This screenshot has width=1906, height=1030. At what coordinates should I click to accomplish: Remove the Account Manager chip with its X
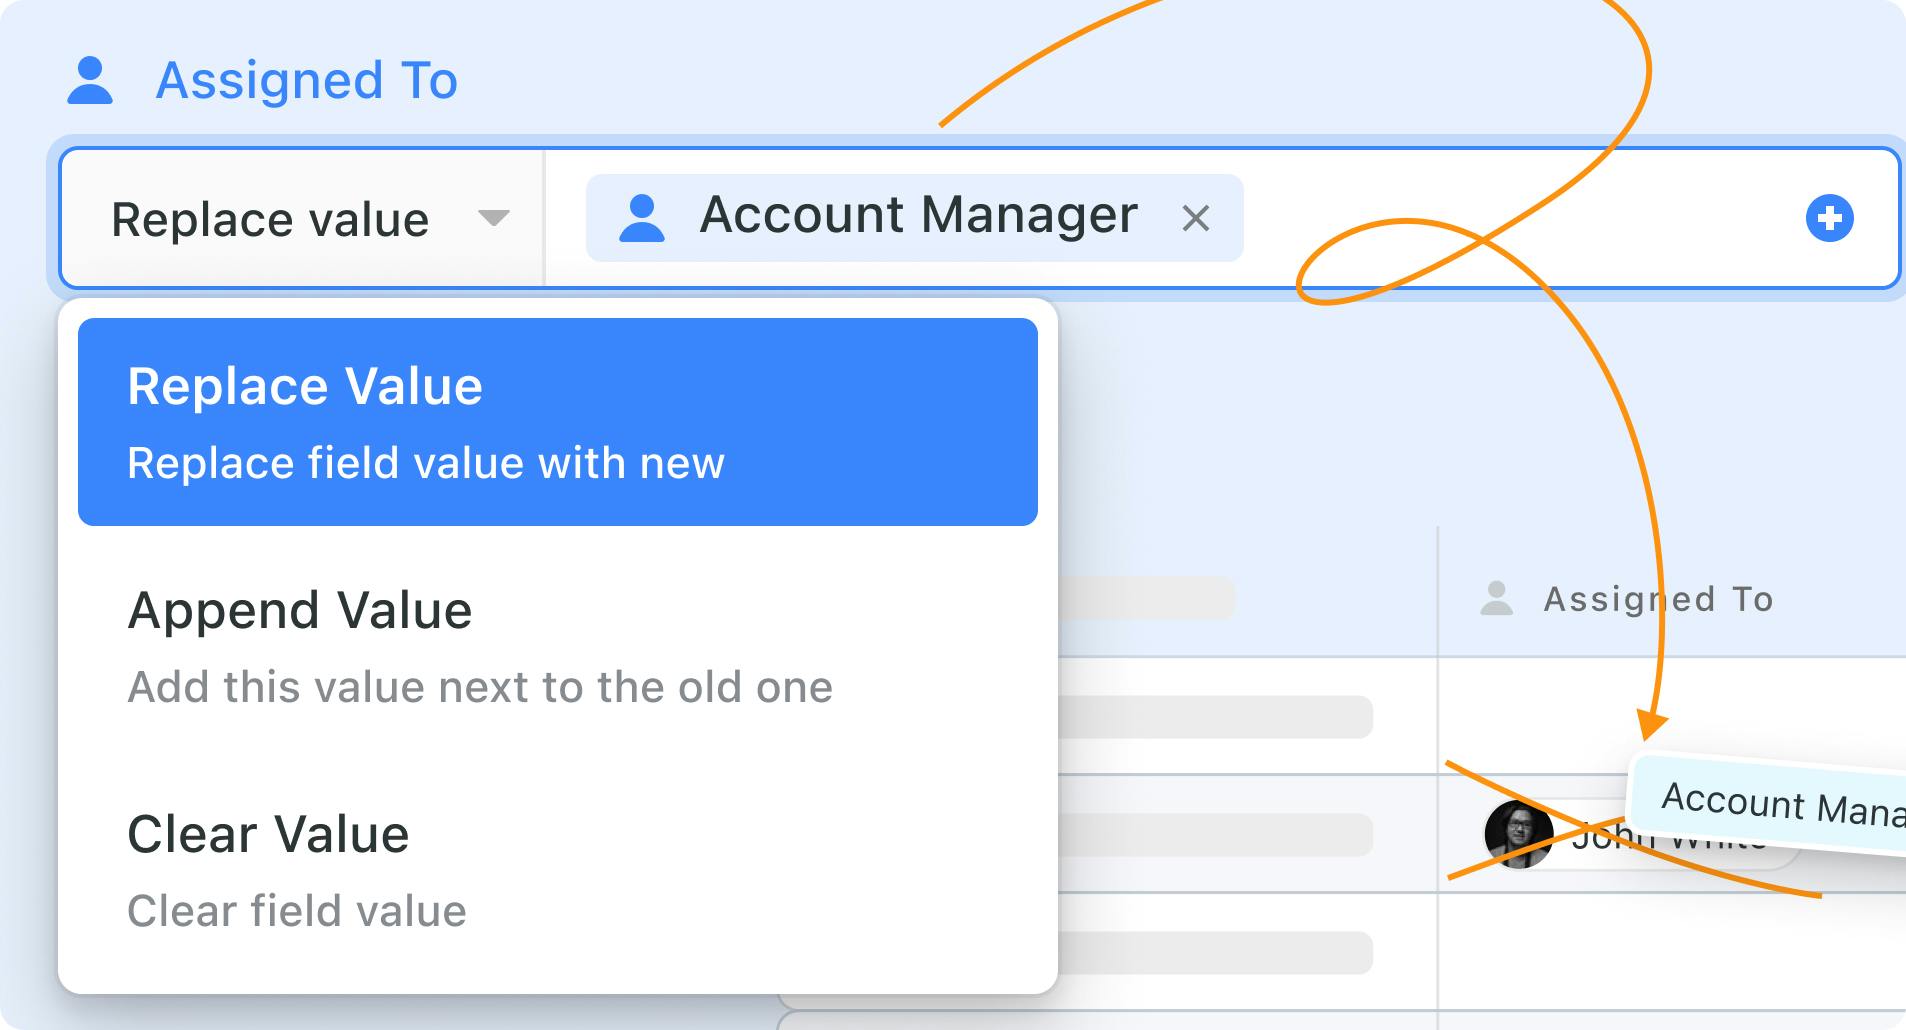coord(1196,218)
